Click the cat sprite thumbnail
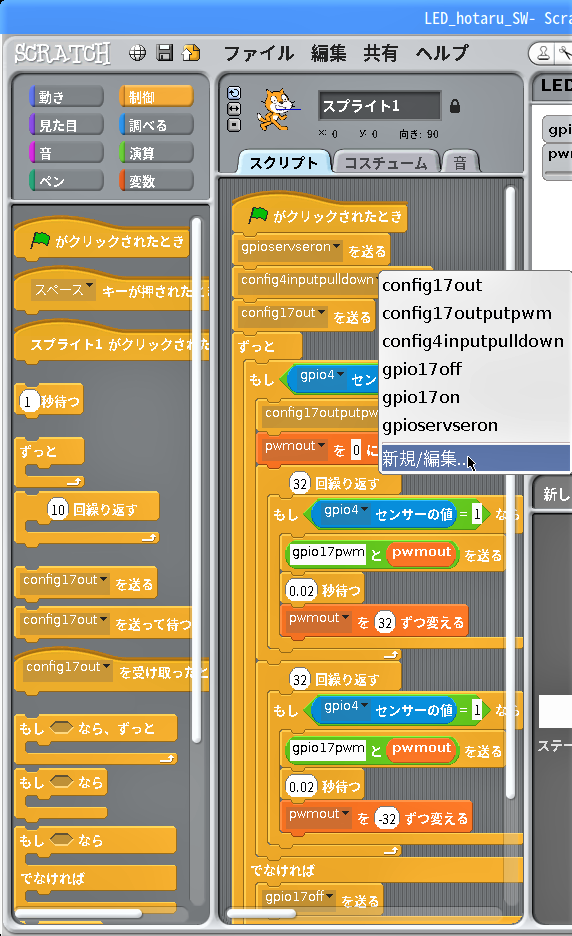 275,110
